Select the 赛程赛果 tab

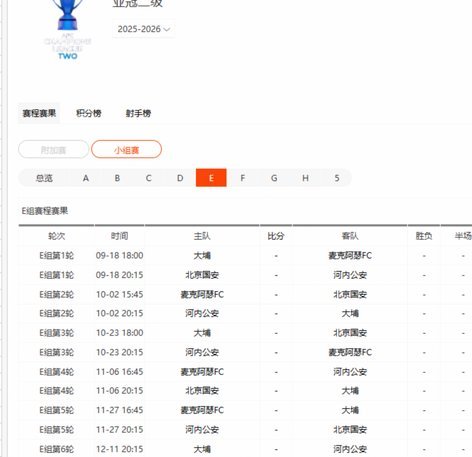click(x=39, y=113)
